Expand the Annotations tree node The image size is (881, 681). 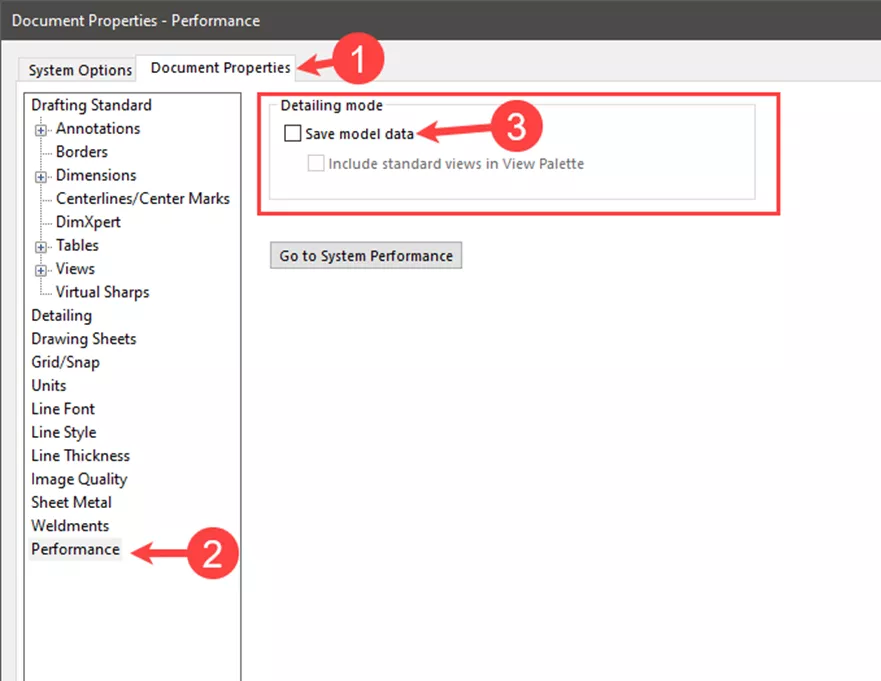click(x=40, y=130)
